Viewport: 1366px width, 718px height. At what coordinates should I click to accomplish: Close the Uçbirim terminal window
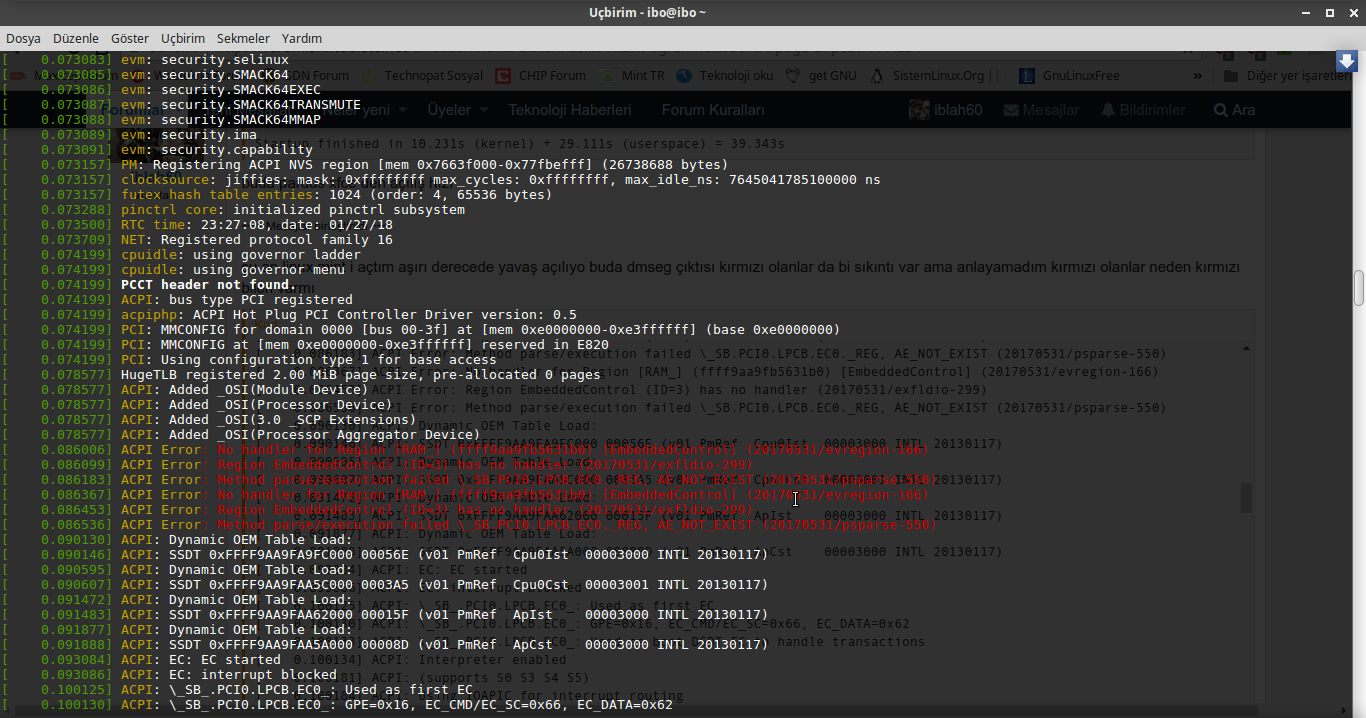(x=1351, y=12)
